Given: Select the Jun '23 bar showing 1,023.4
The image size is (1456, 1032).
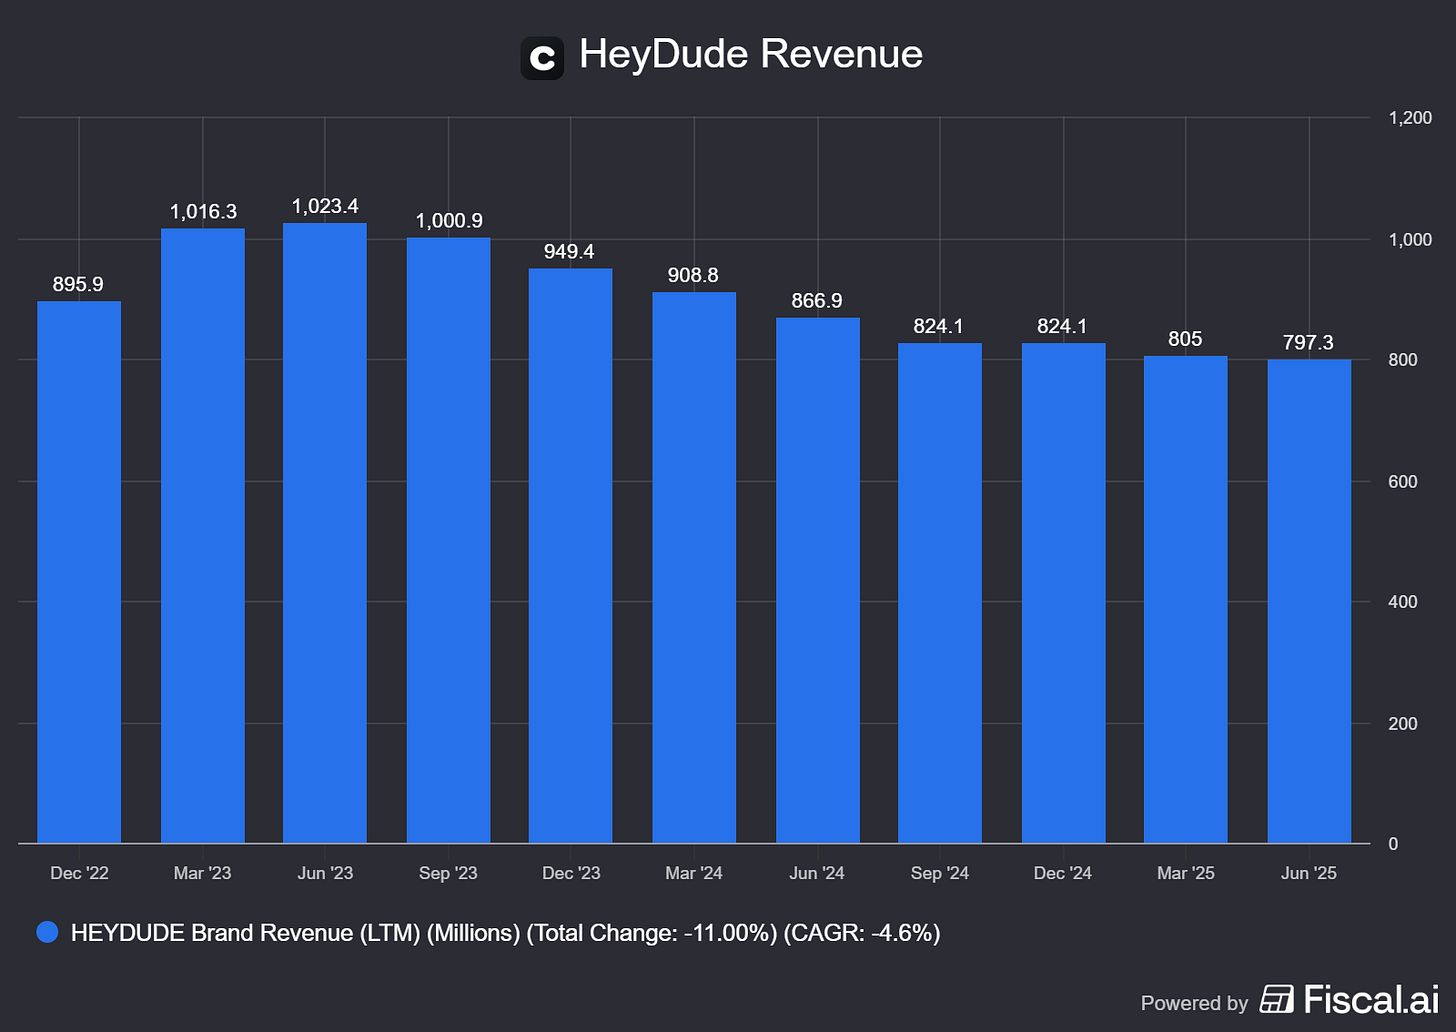Looking at the screenshot, I should (325, 530).
